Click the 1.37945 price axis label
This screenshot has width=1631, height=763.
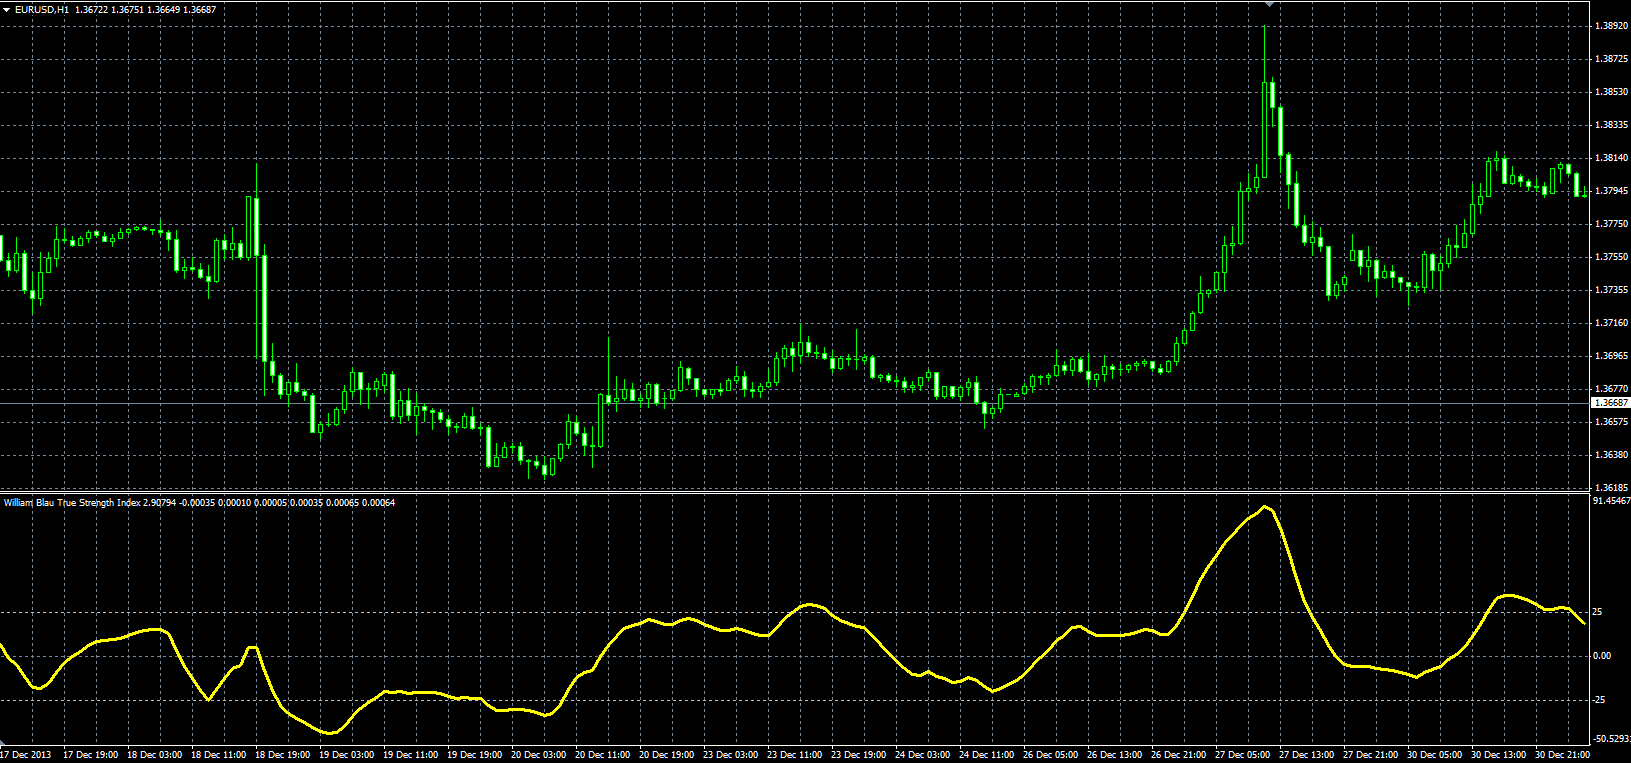[x=1611, y=191]
